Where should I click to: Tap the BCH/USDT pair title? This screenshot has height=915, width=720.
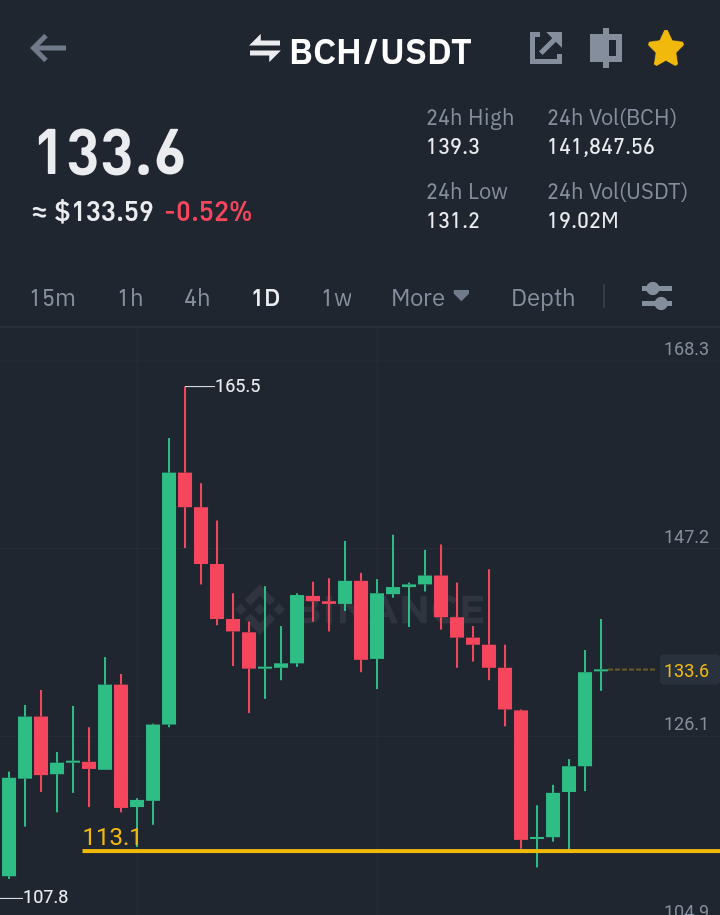pyautogui.click(x=380, y=51)
